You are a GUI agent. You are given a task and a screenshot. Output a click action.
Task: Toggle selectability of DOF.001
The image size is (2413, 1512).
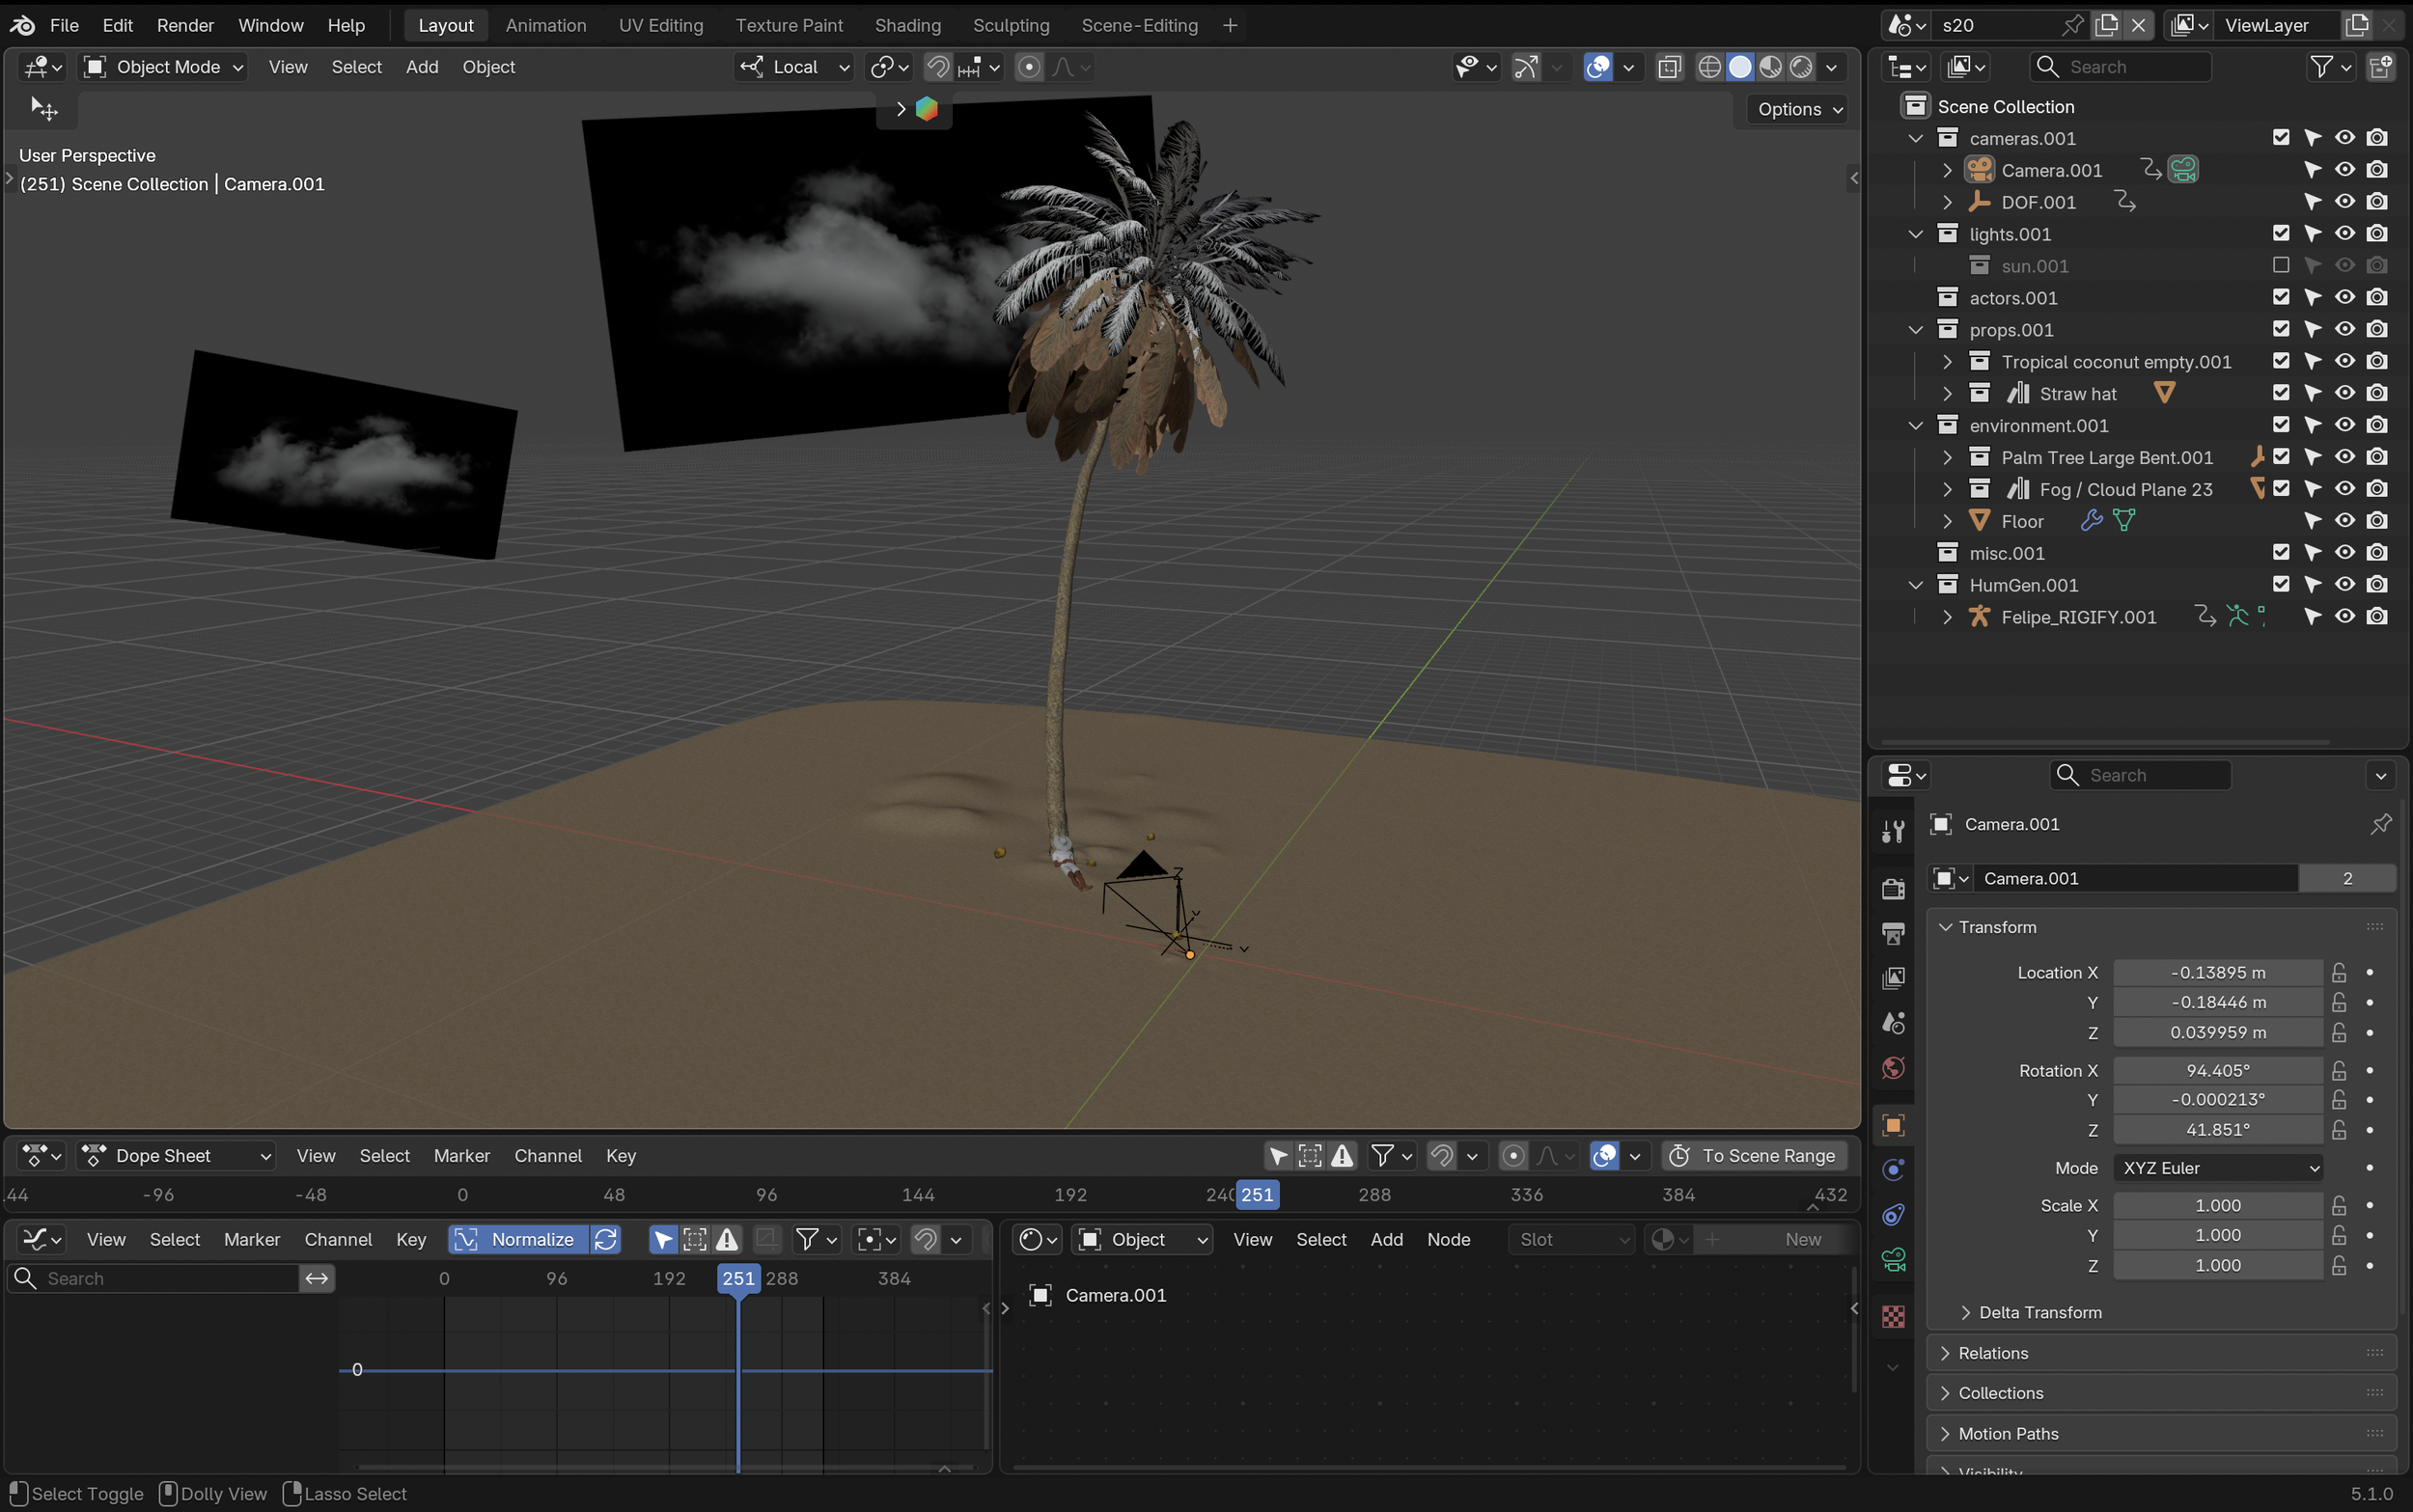tap(2313, 202)
